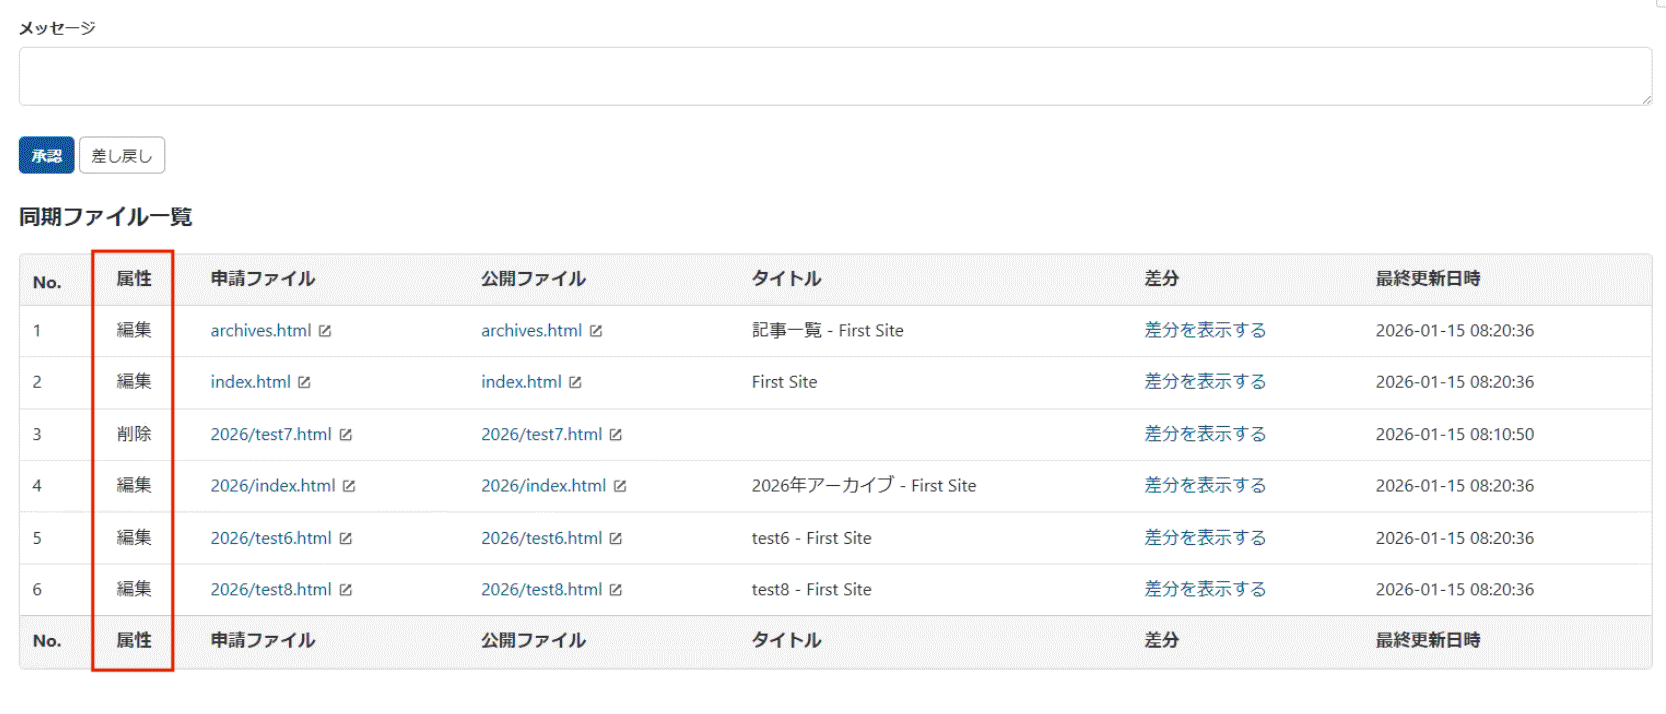
Task: Open public file link 2026/index.html
Action: (x=543, y=485)
